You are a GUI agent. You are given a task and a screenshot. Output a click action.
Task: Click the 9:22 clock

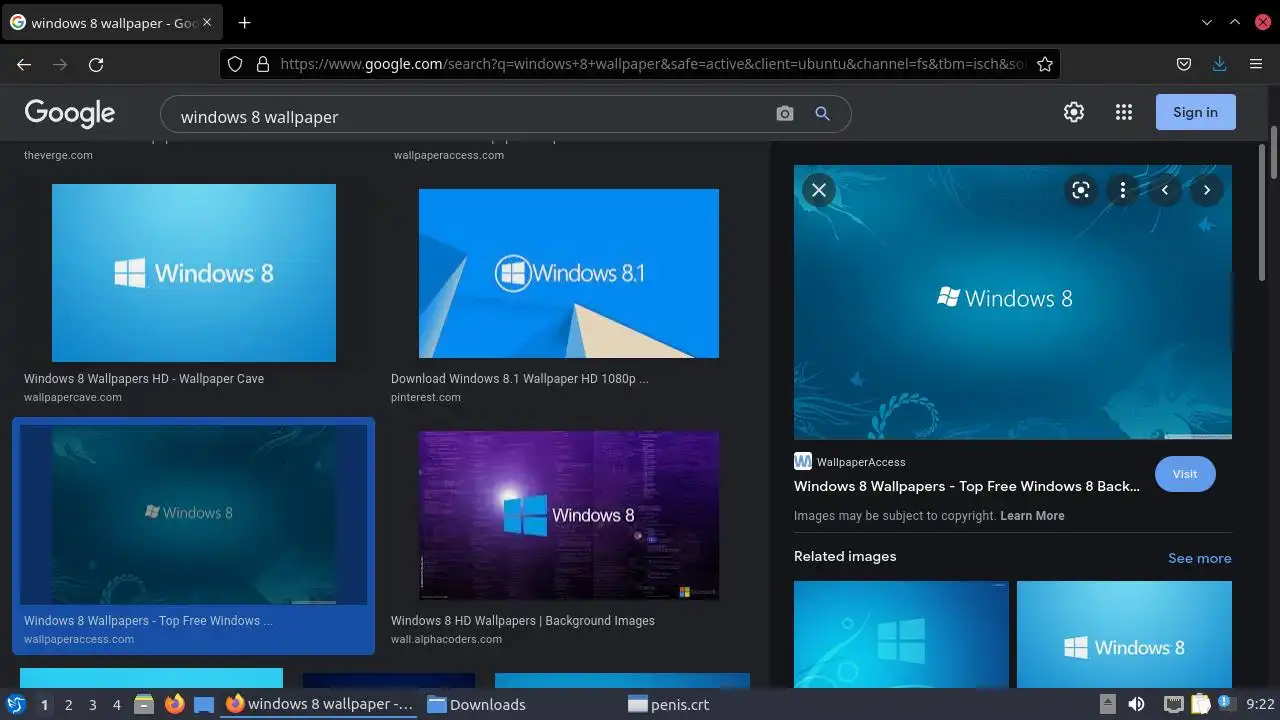(1260, 705)
